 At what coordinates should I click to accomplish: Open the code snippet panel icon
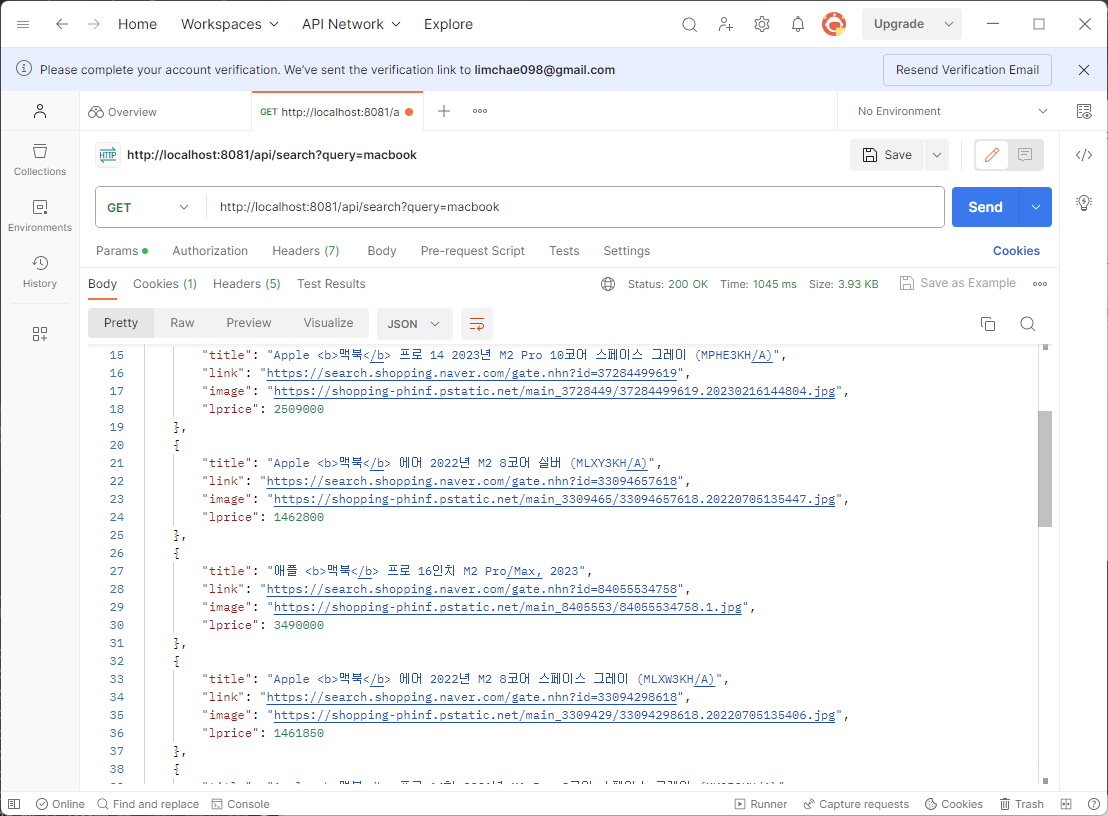tap(1084, 155)
